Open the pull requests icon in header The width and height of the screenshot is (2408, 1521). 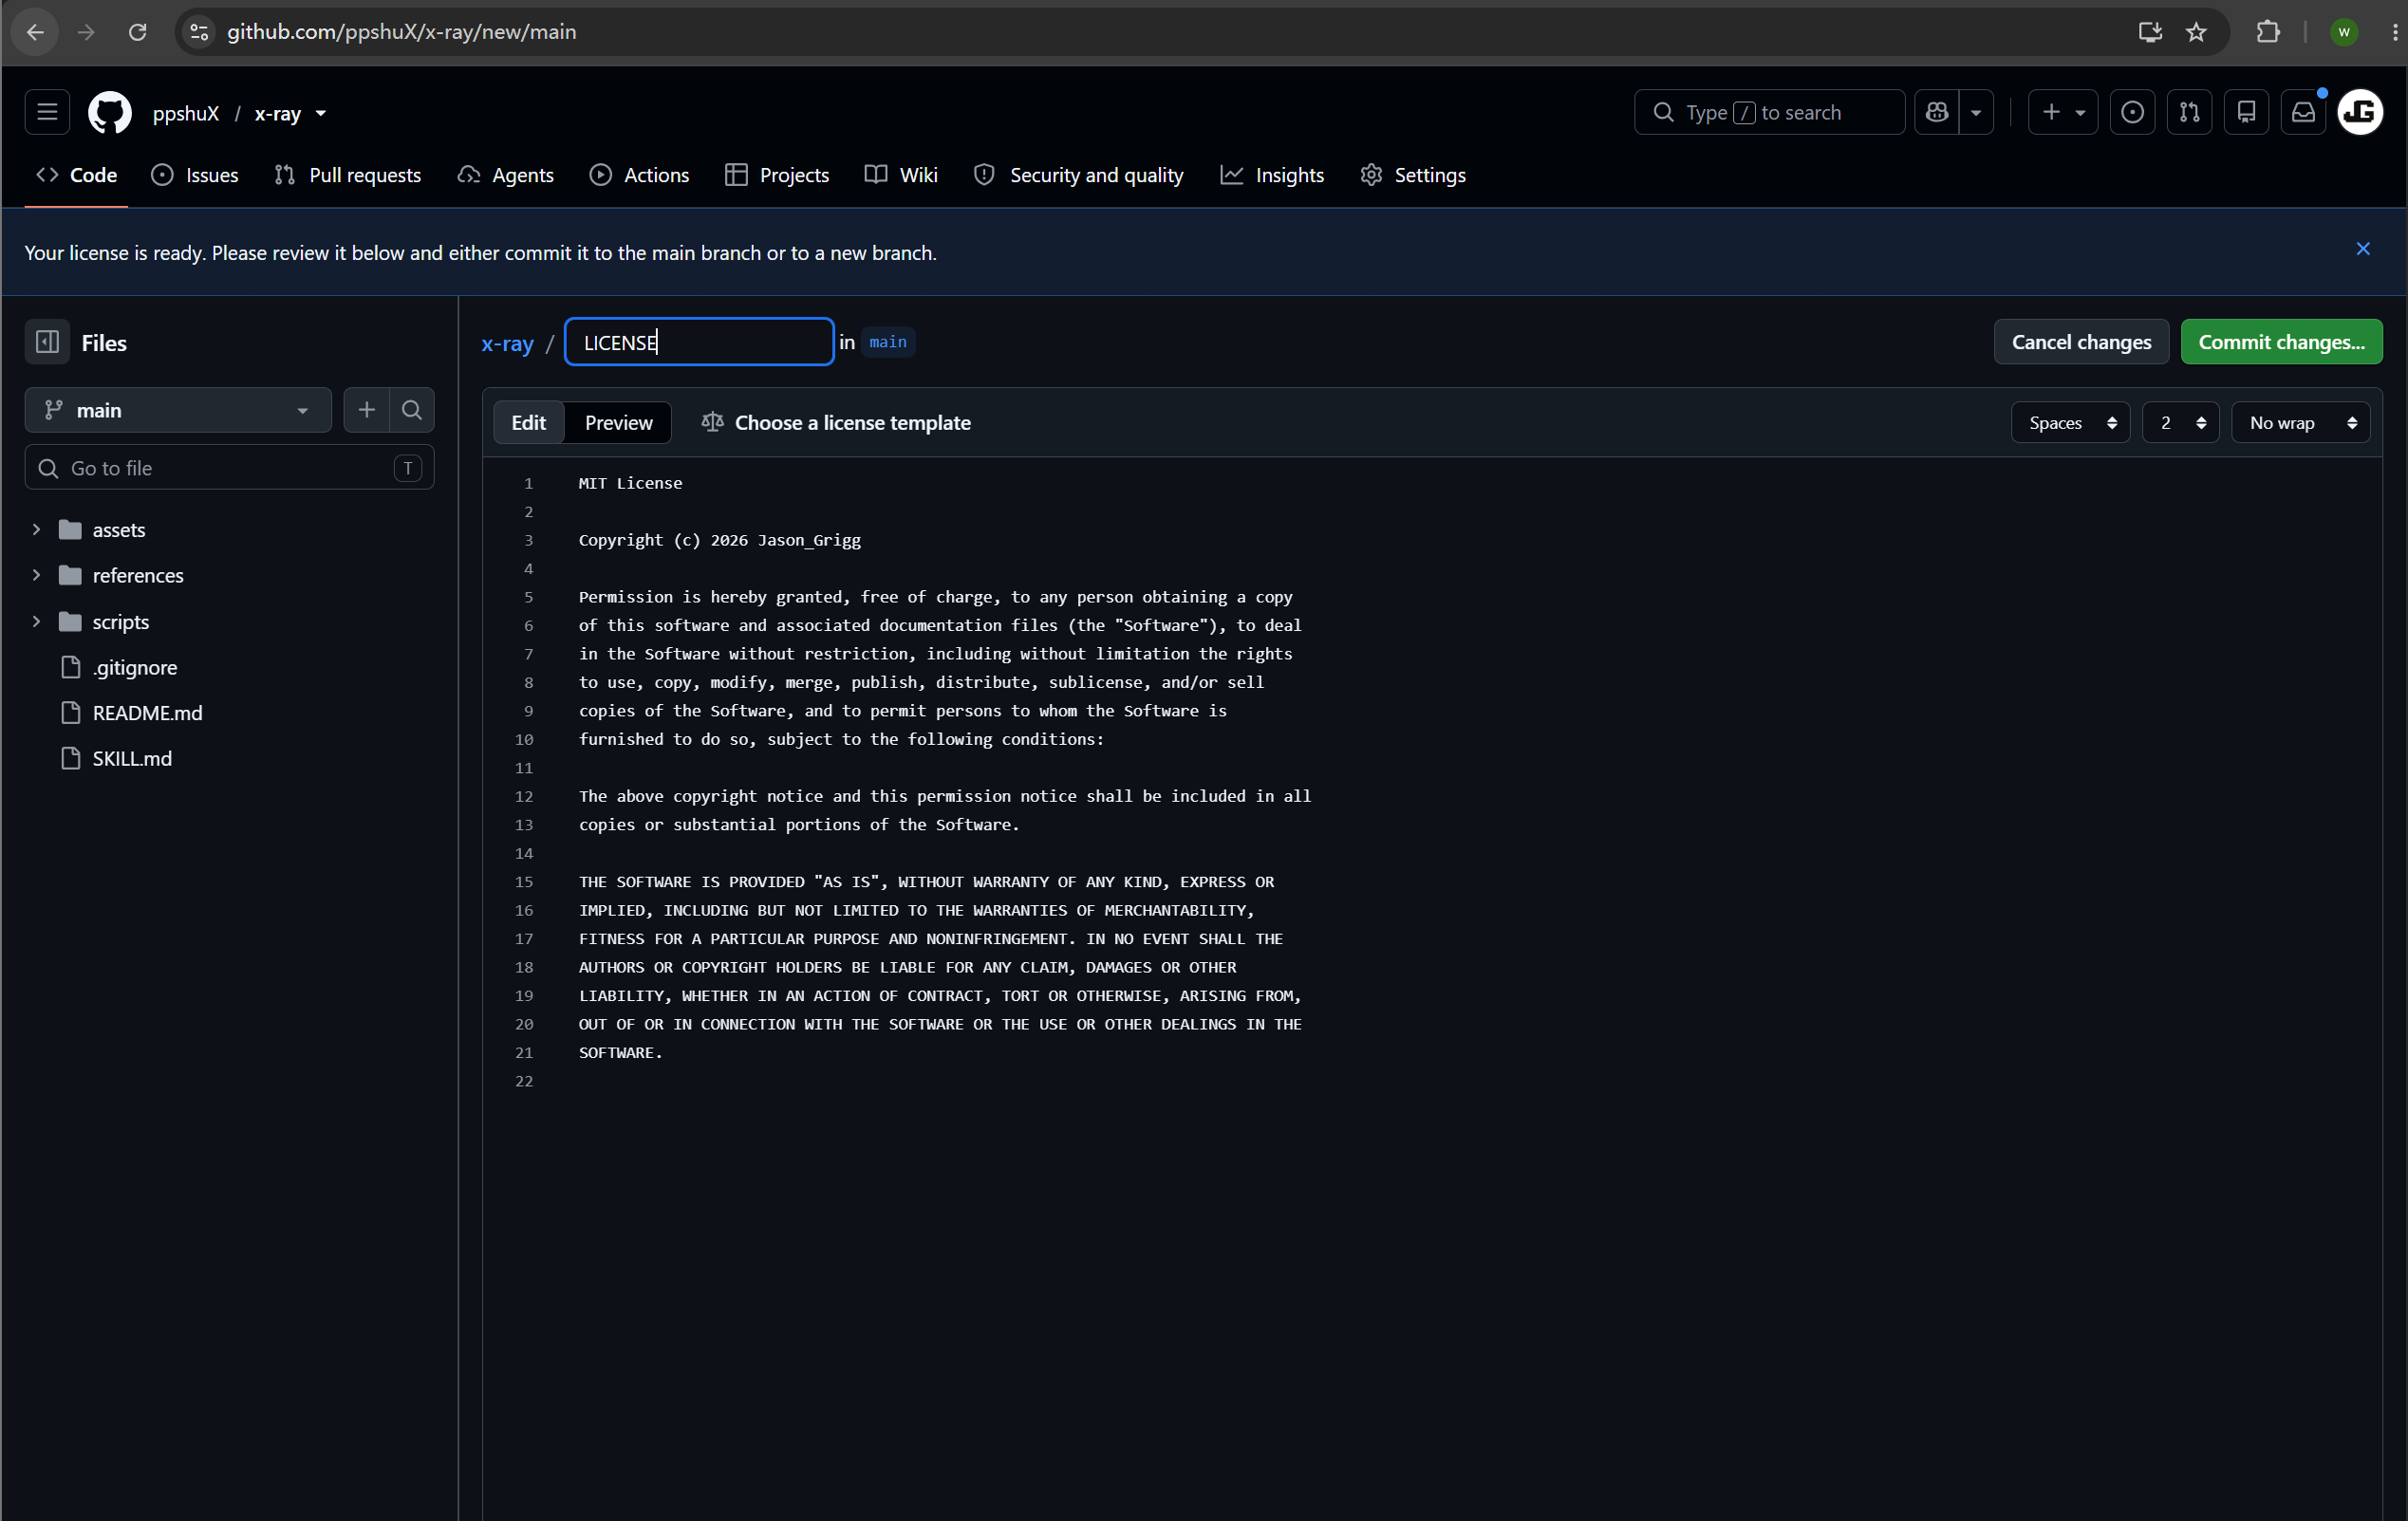coord(2189,112)
